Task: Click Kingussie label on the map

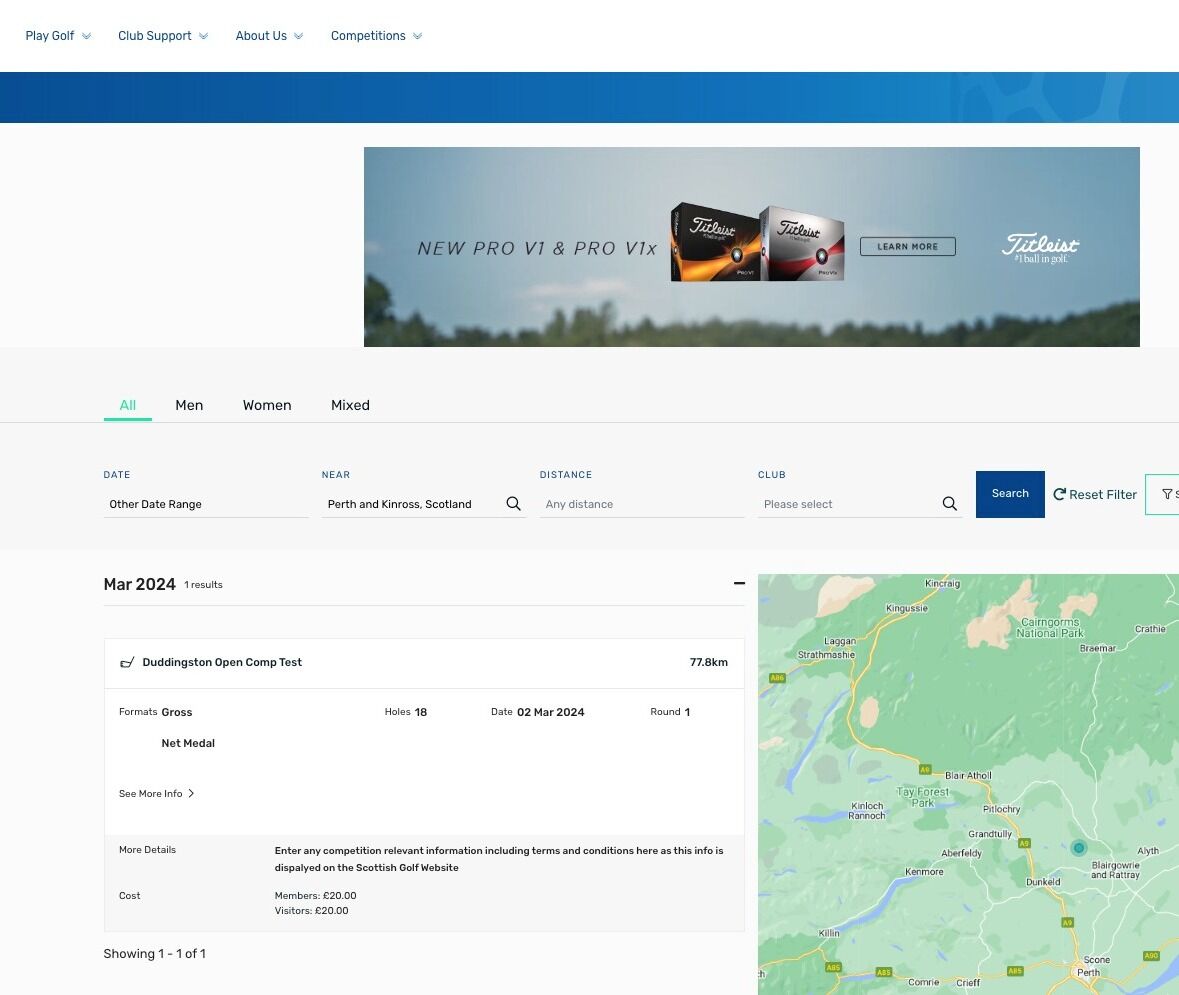Action: (907, 608)
